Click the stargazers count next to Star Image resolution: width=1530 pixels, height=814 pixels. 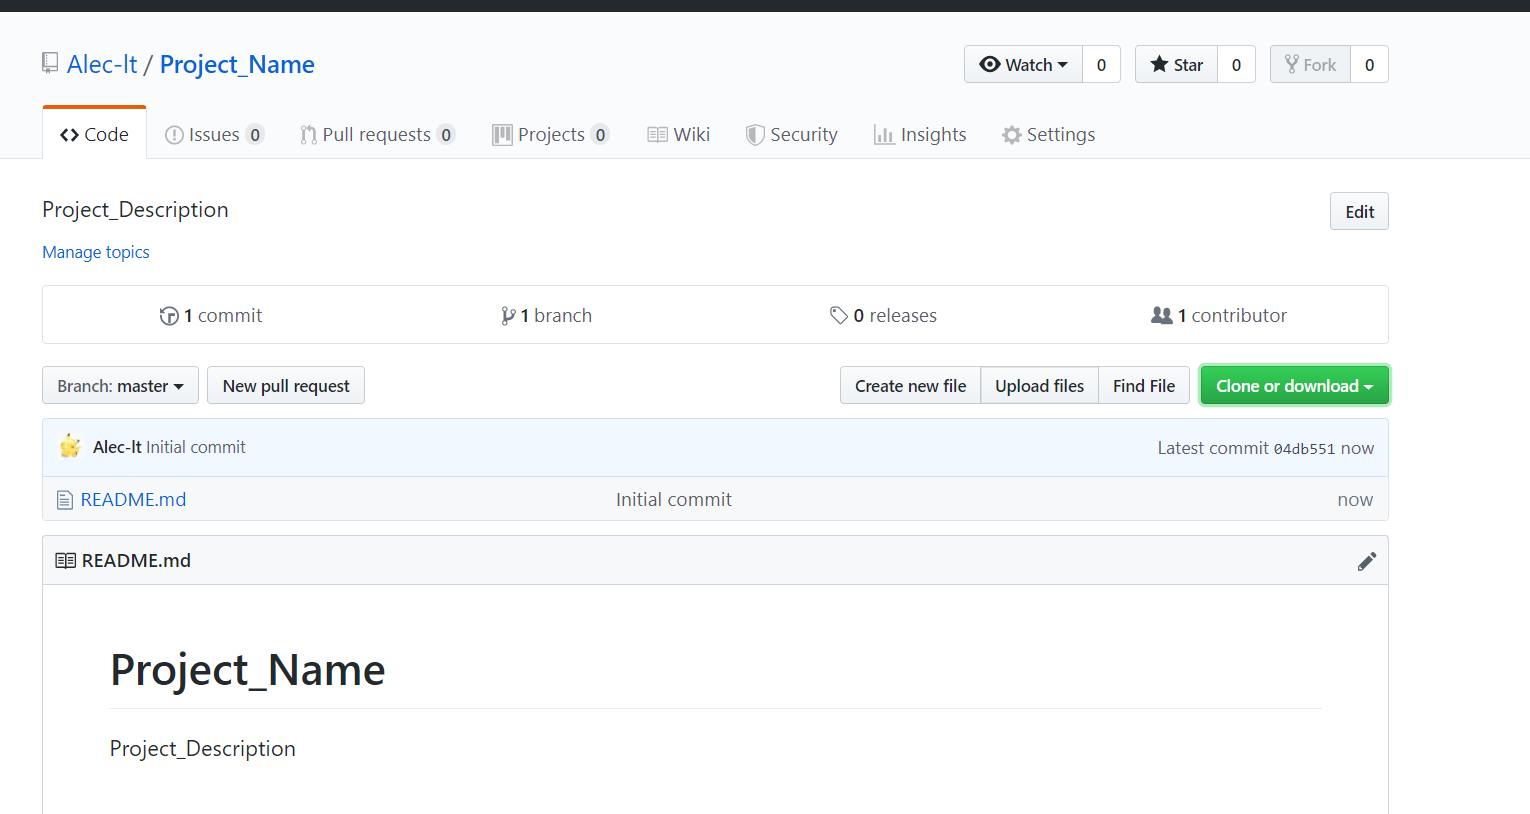point(1236,65)
